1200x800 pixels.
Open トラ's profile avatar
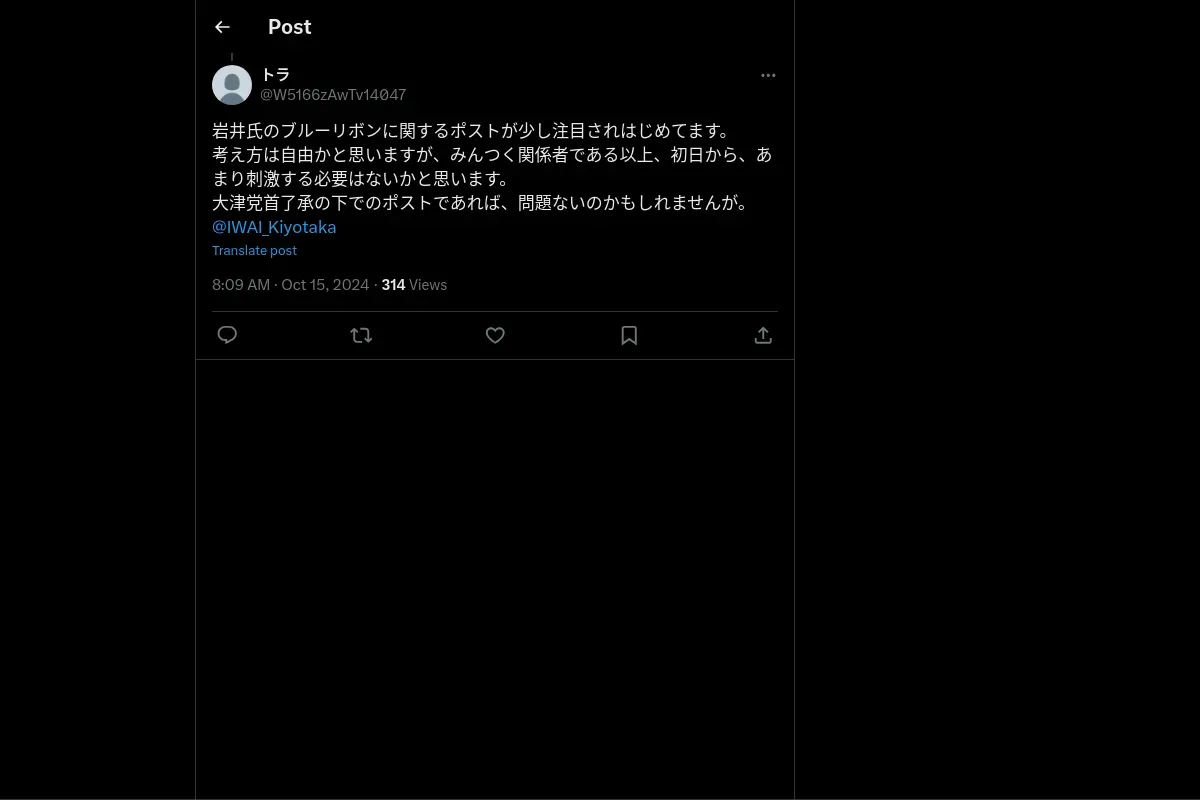pyautogui.click(x=232, y=85)
